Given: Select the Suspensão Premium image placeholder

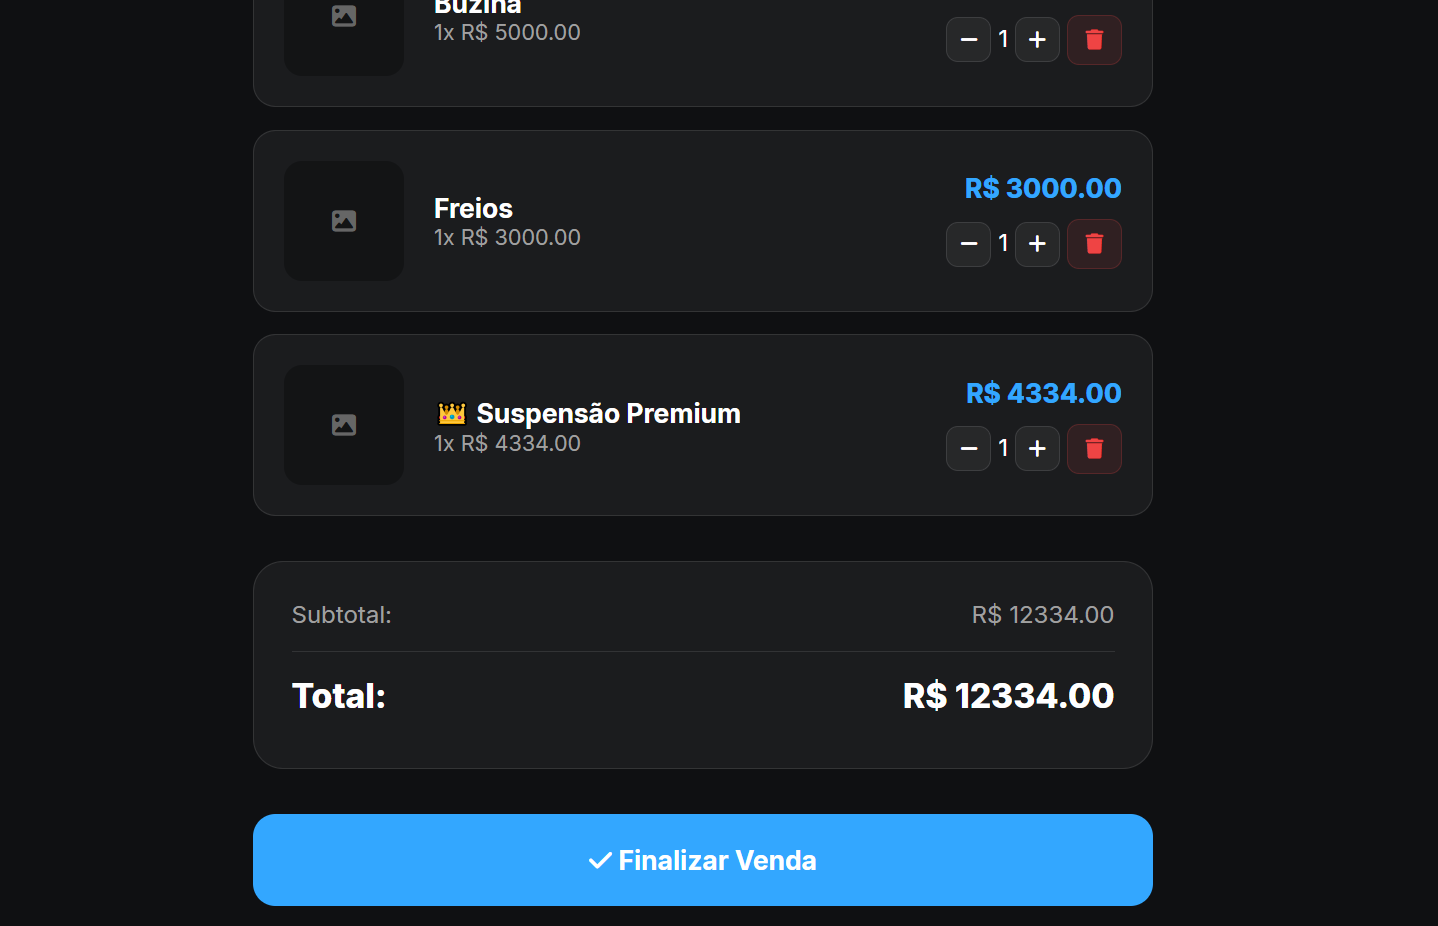Looking at the screenshot, I should [x=344, y=425].
